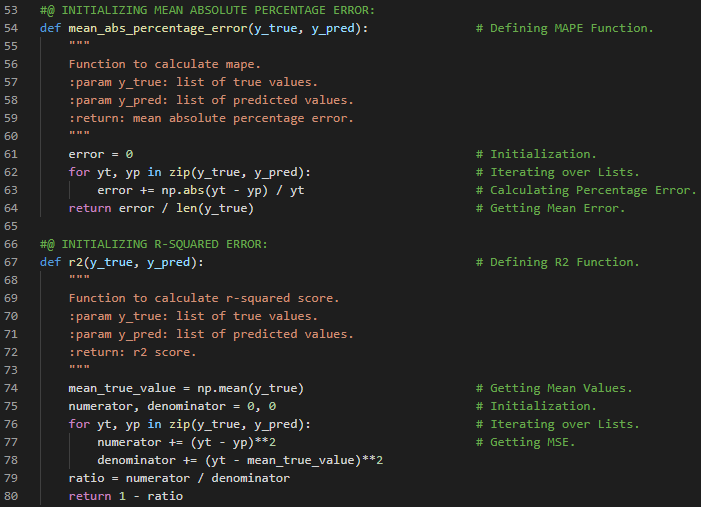Click 'Function to calculate mape.' docstring text
701x507 pixels.
click(164, 64)
